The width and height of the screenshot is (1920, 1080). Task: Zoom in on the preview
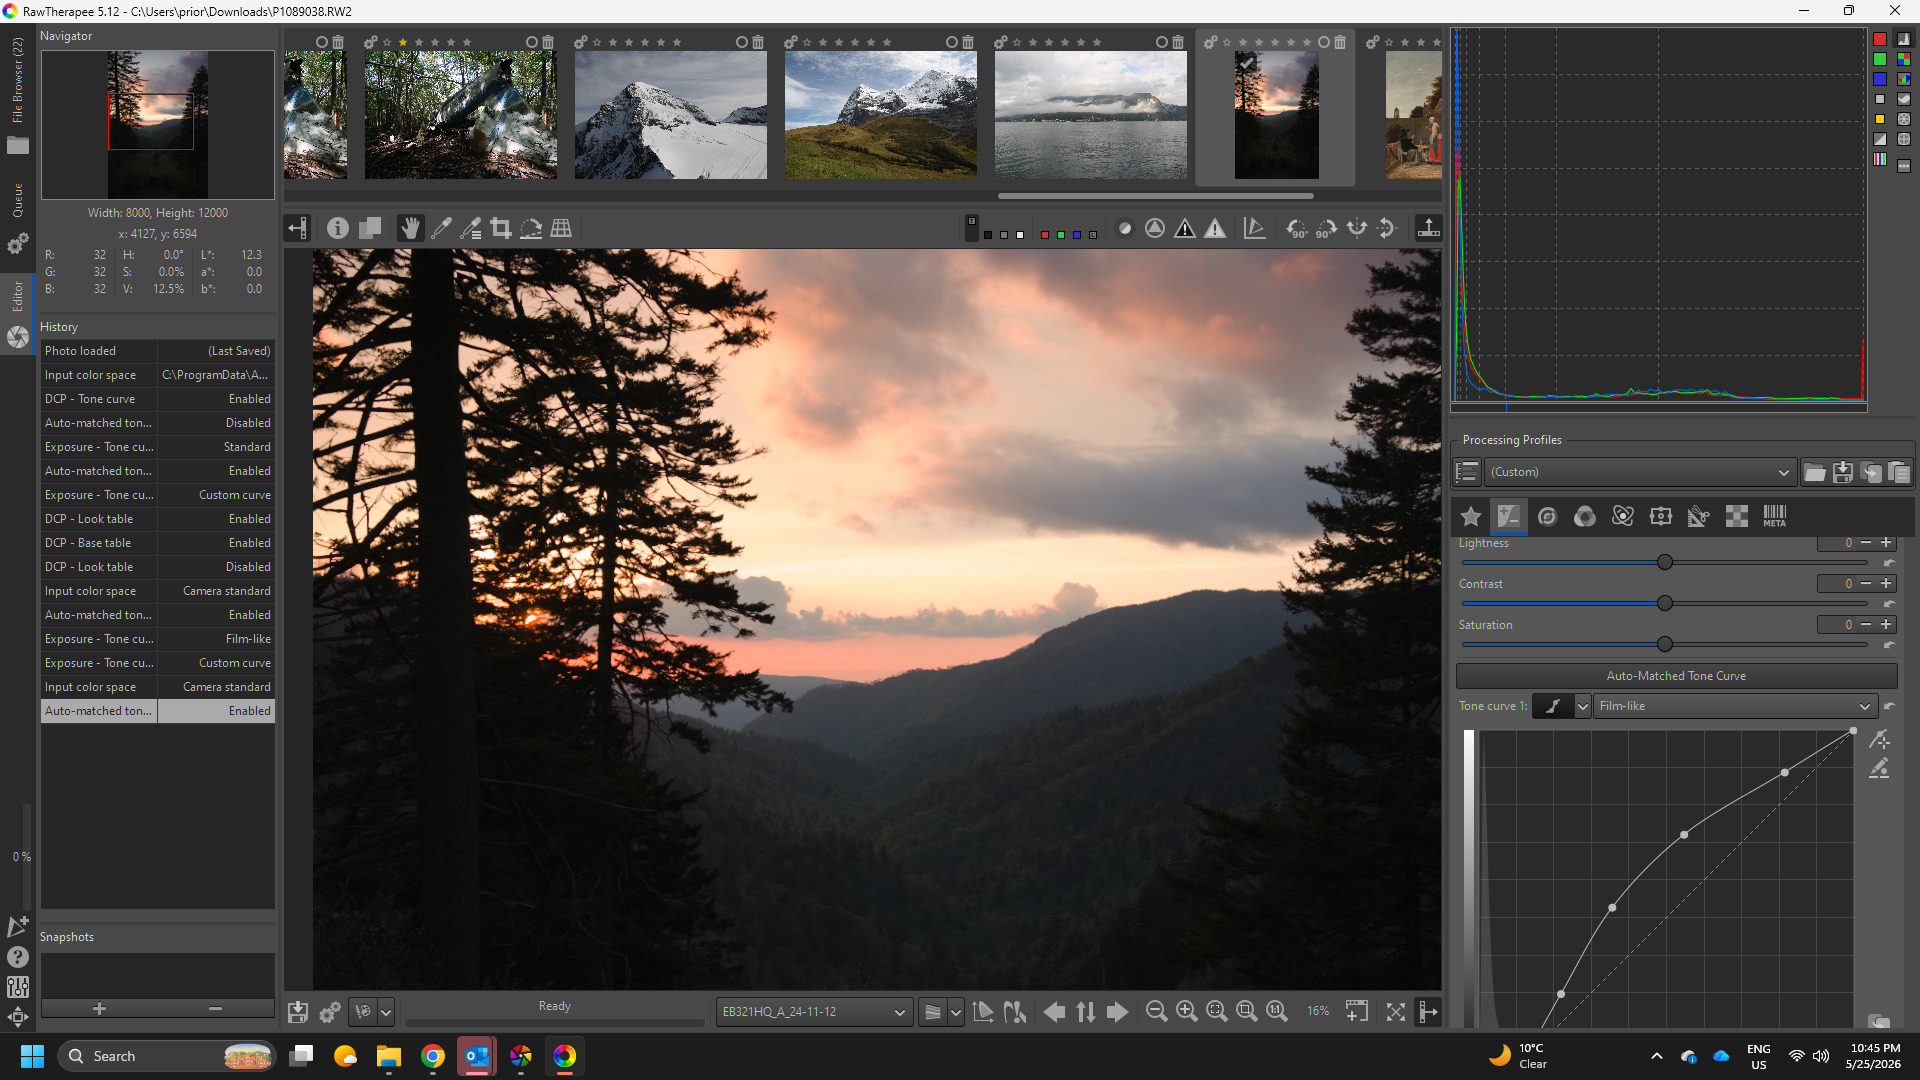[x=1187, y=1012]
